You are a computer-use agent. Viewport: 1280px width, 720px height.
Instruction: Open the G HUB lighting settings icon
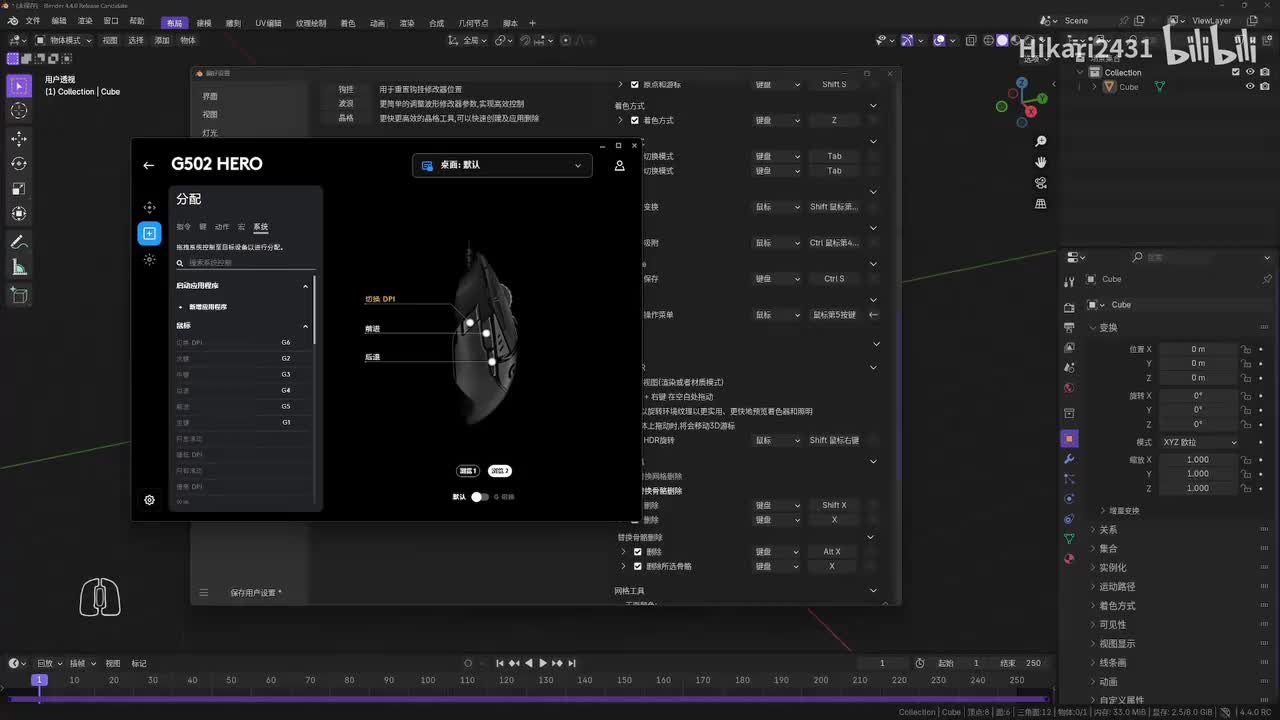tap(149, 259)
